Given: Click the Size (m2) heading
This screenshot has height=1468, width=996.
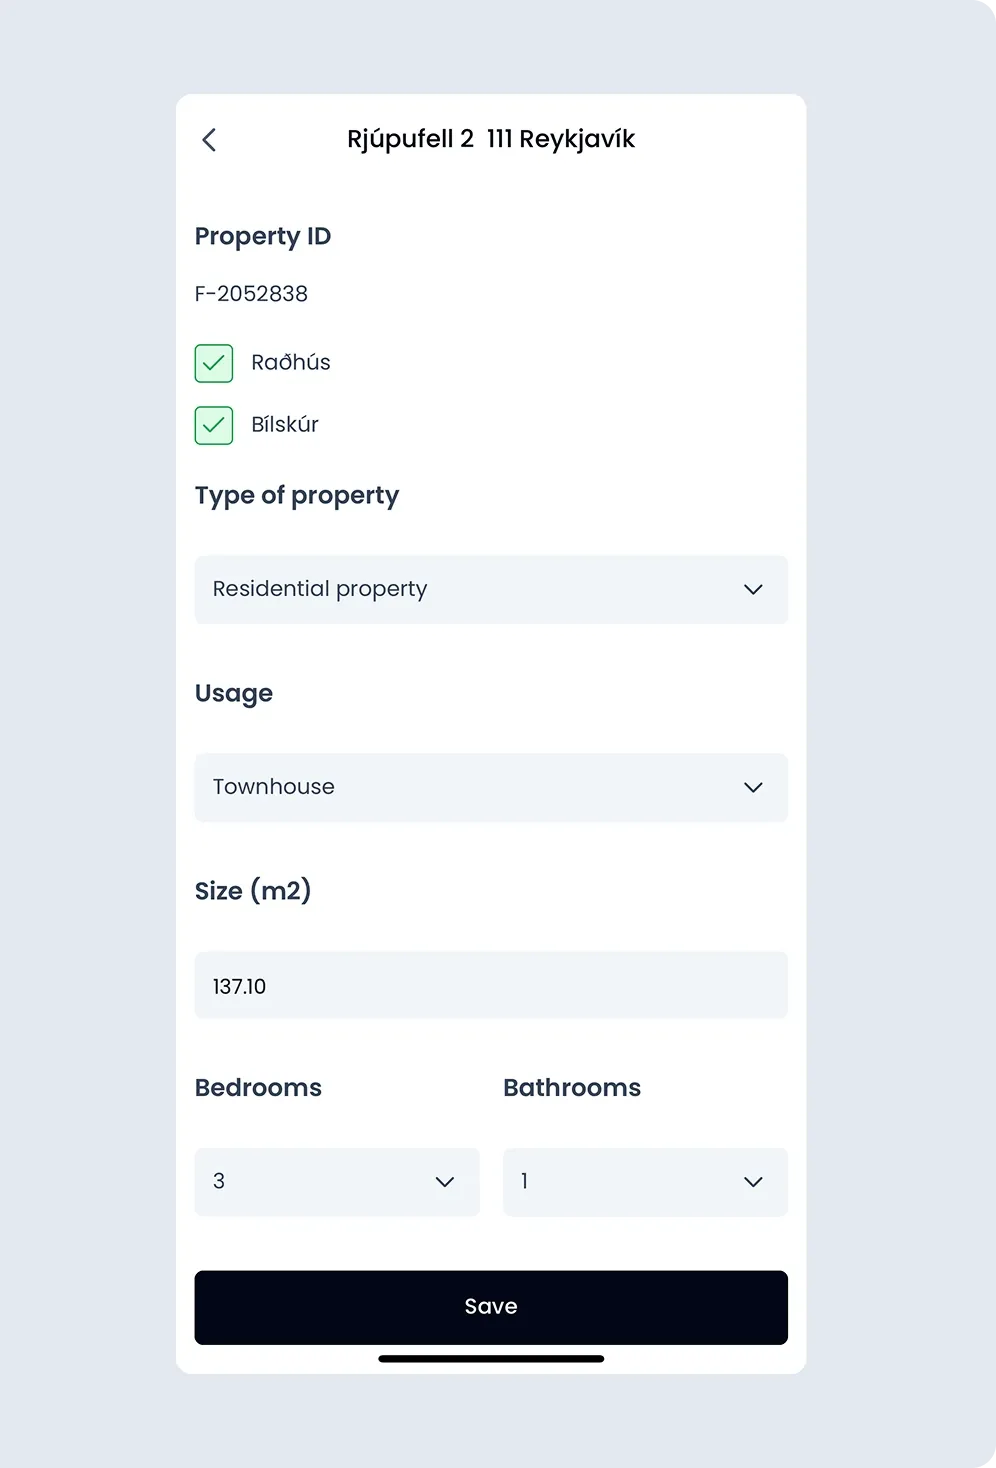Looking at the screenshot, I should [253, 891].
